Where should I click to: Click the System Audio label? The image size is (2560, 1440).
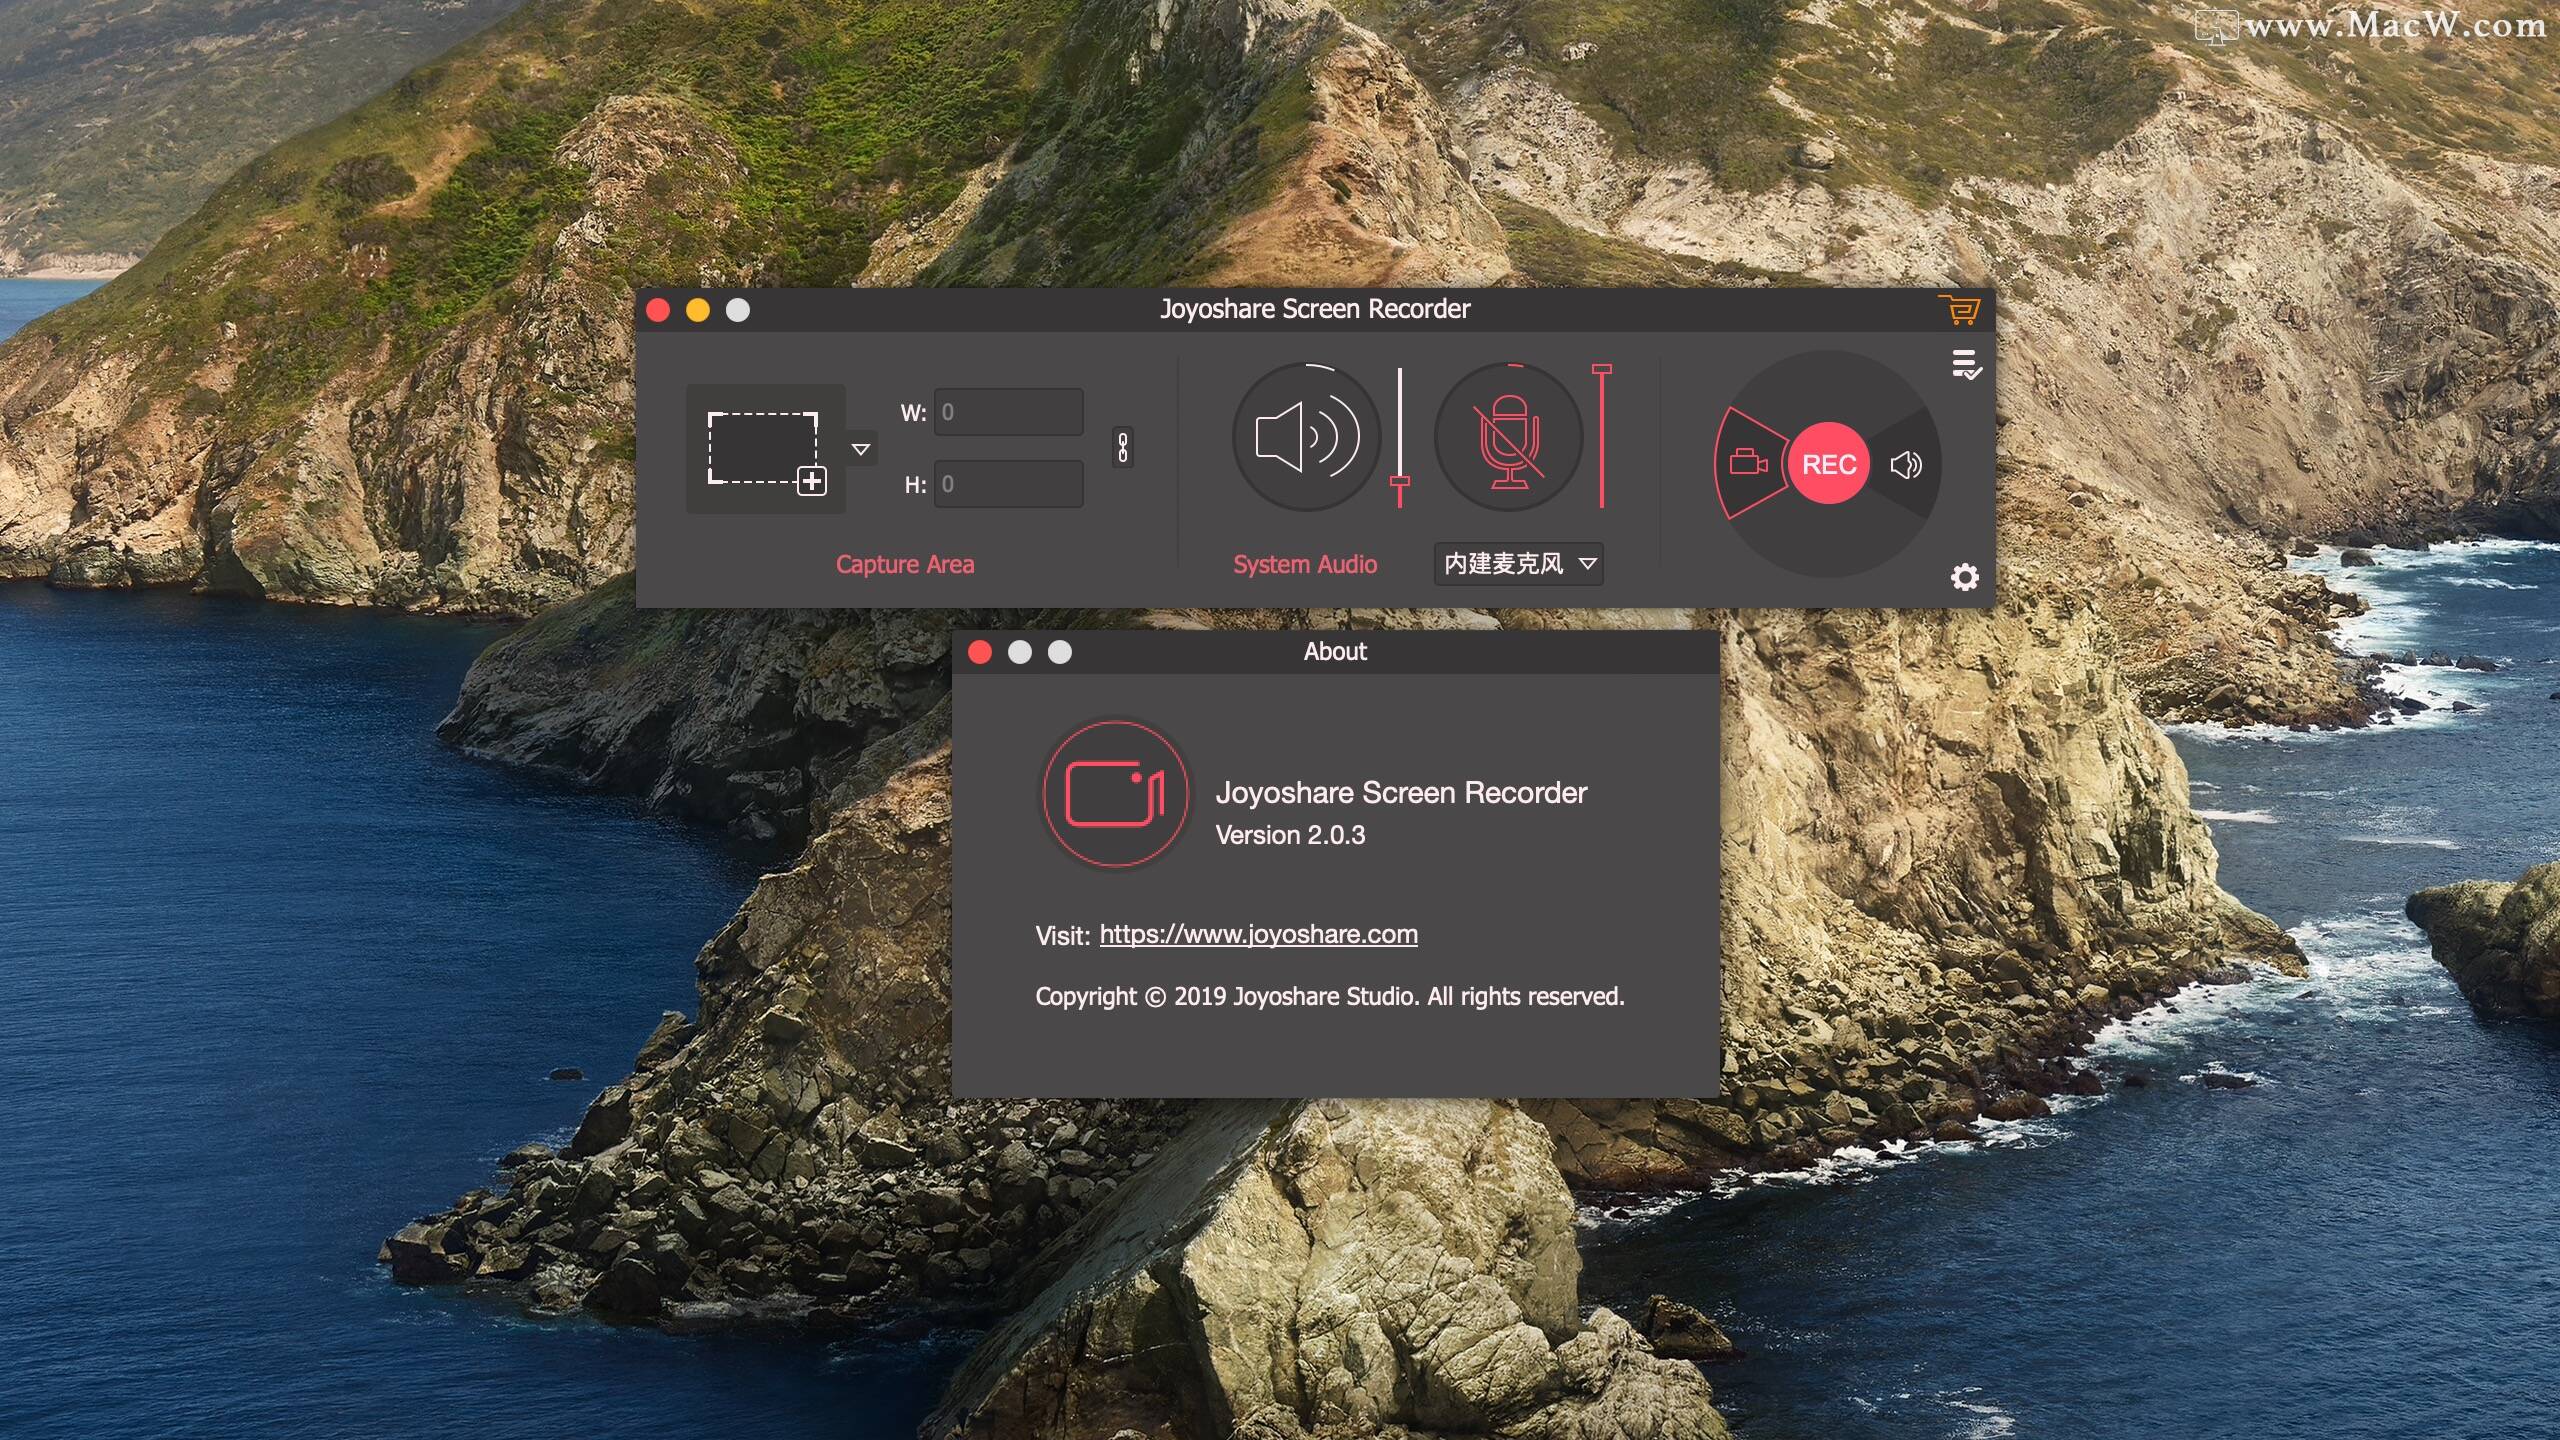[x=1305, y=565]
